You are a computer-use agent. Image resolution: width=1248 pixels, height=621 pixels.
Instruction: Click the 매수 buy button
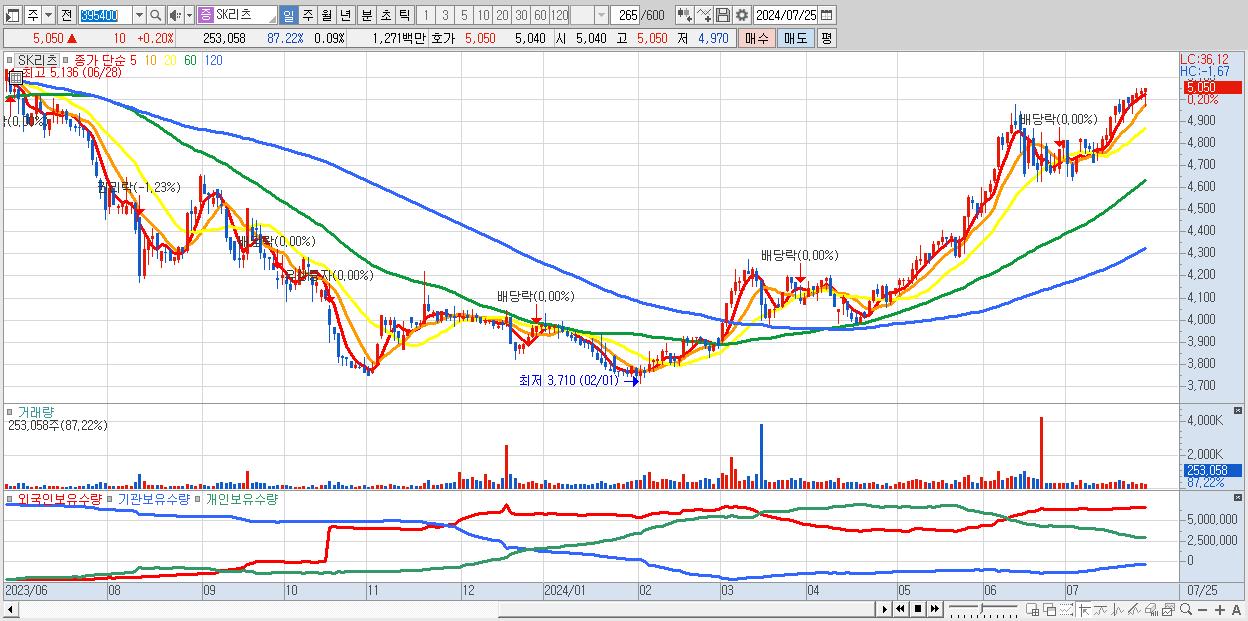point(757,38)
